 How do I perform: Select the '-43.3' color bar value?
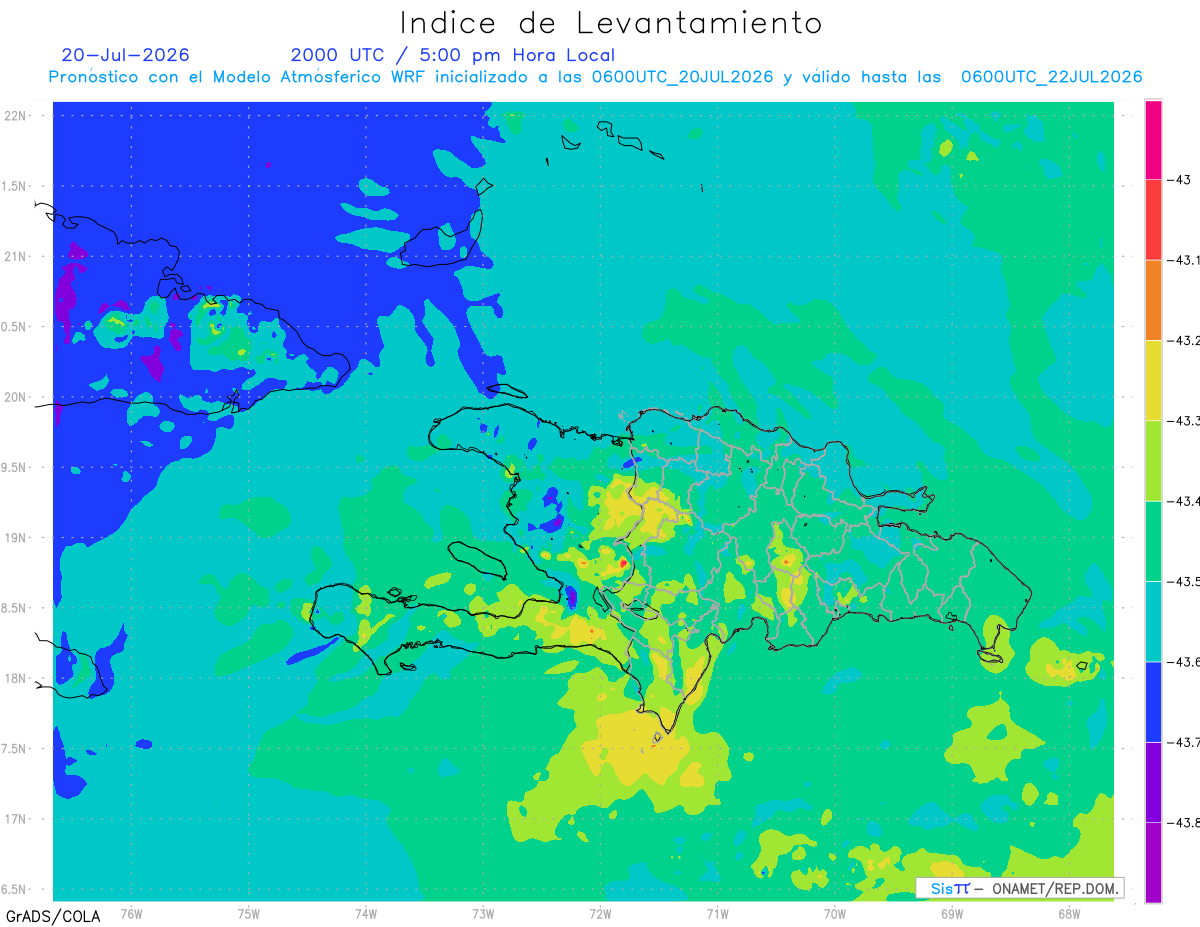coord(1184,421)
